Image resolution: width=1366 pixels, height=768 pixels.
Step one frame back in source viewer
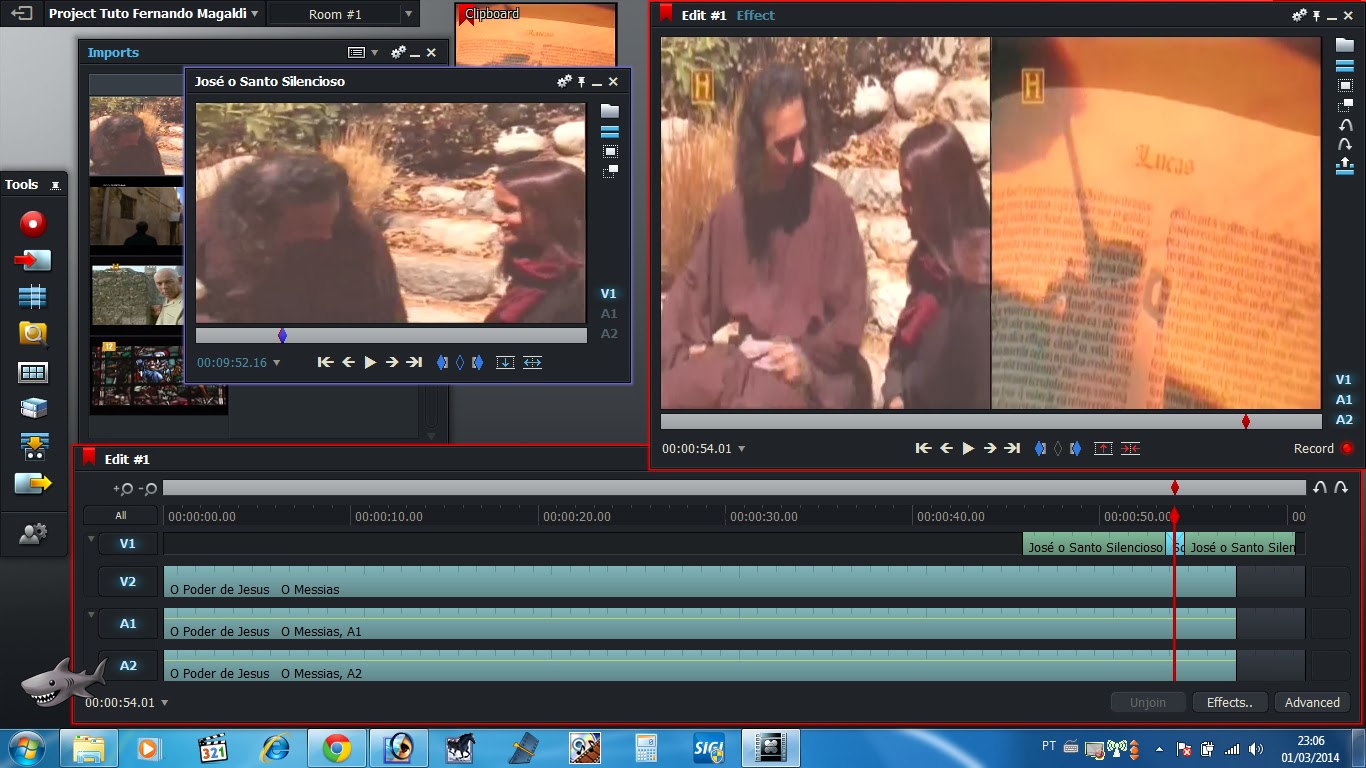[348, 362]
